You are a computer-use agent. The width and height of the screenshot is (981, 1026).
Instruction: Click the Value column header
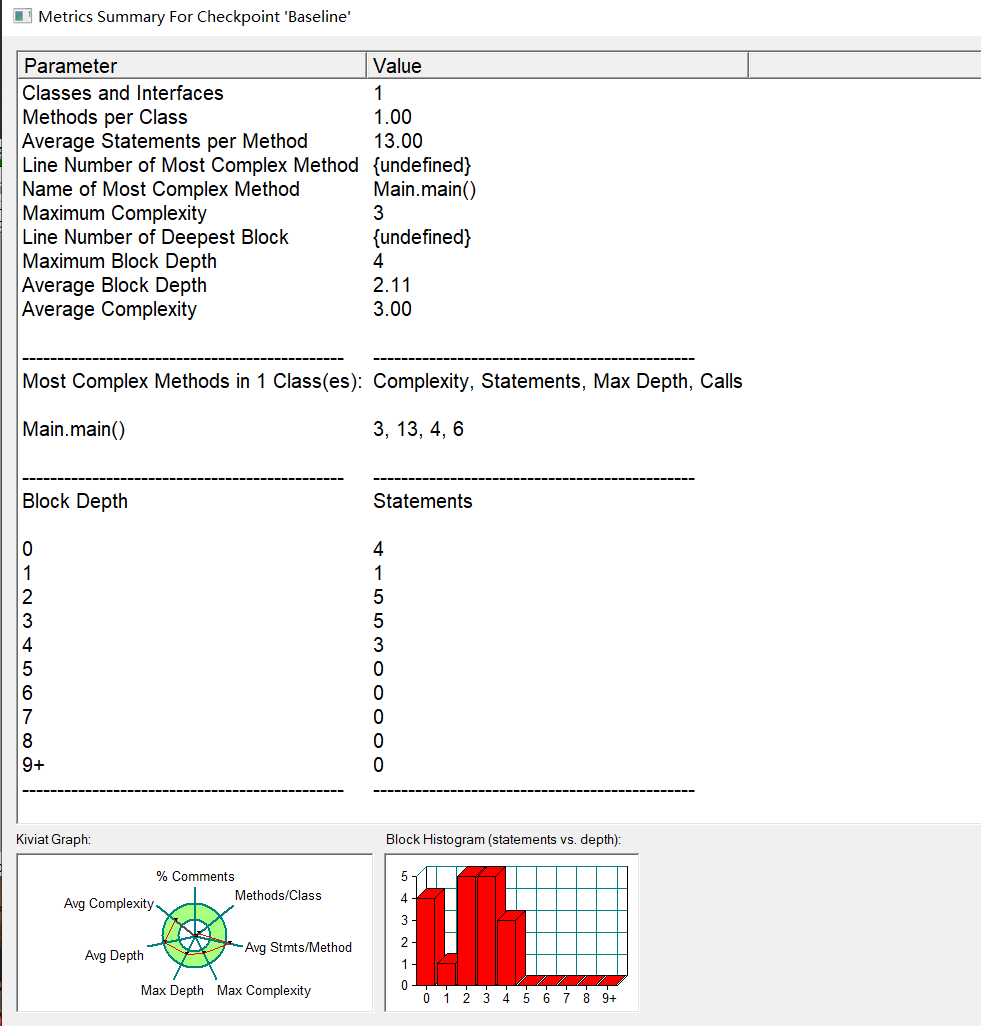coord(557,65)
